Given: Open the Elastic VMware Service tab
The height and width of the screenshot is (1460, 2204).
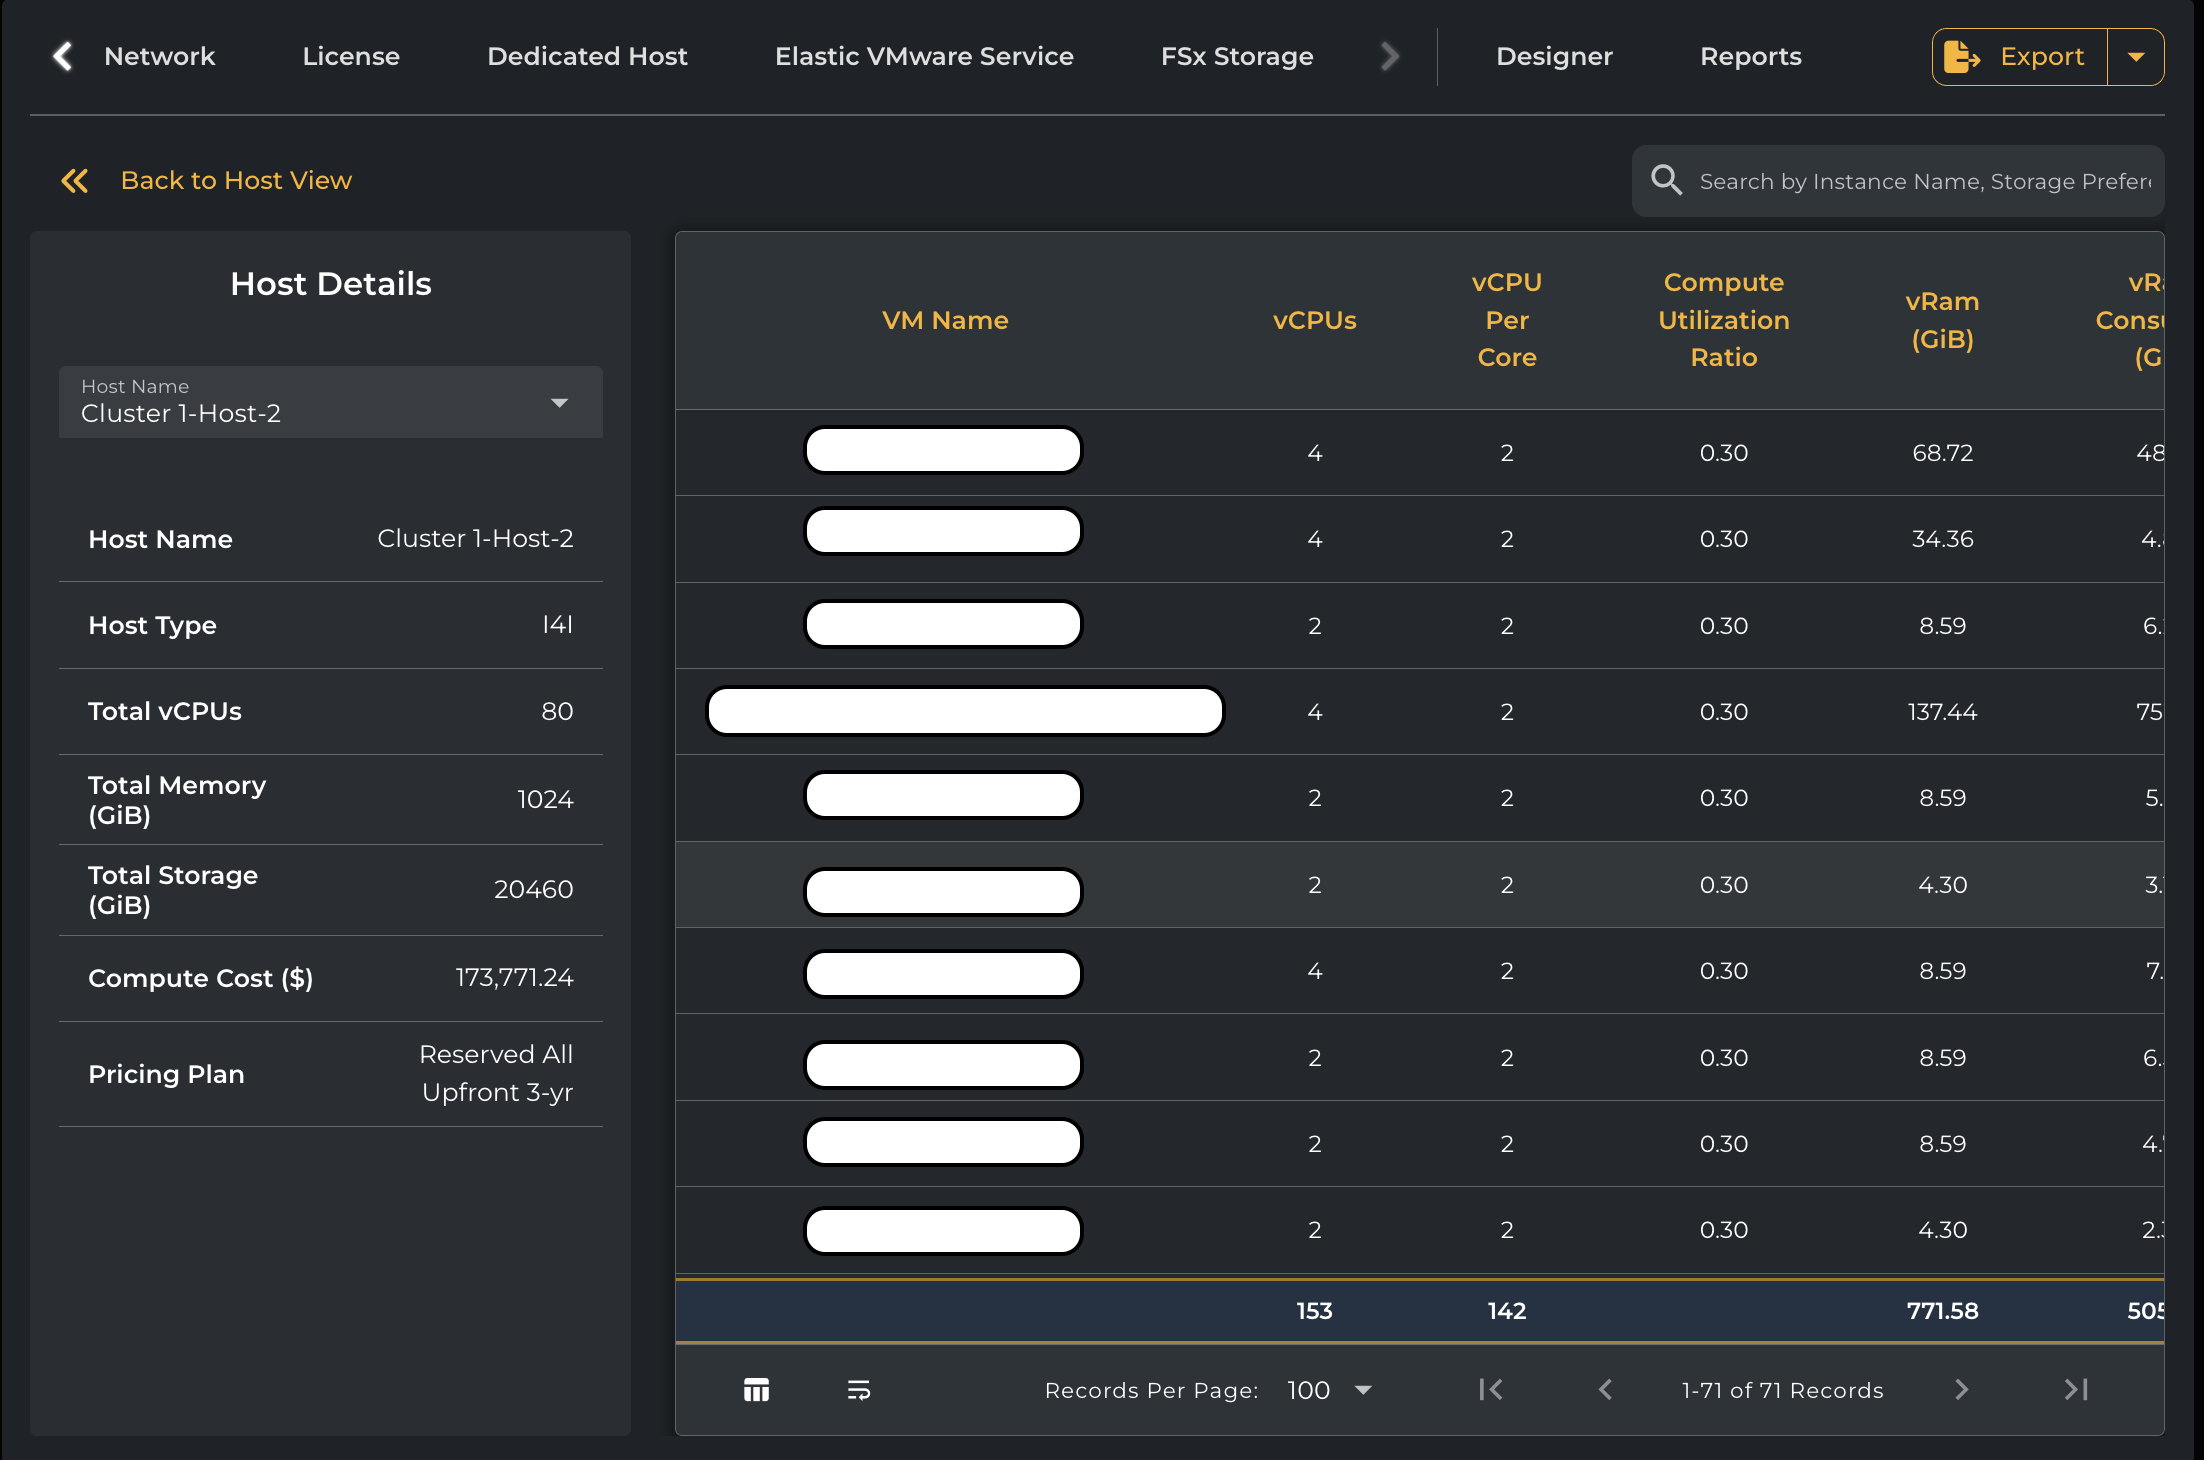Looking at the screenshot, I should tap(924, 56).
